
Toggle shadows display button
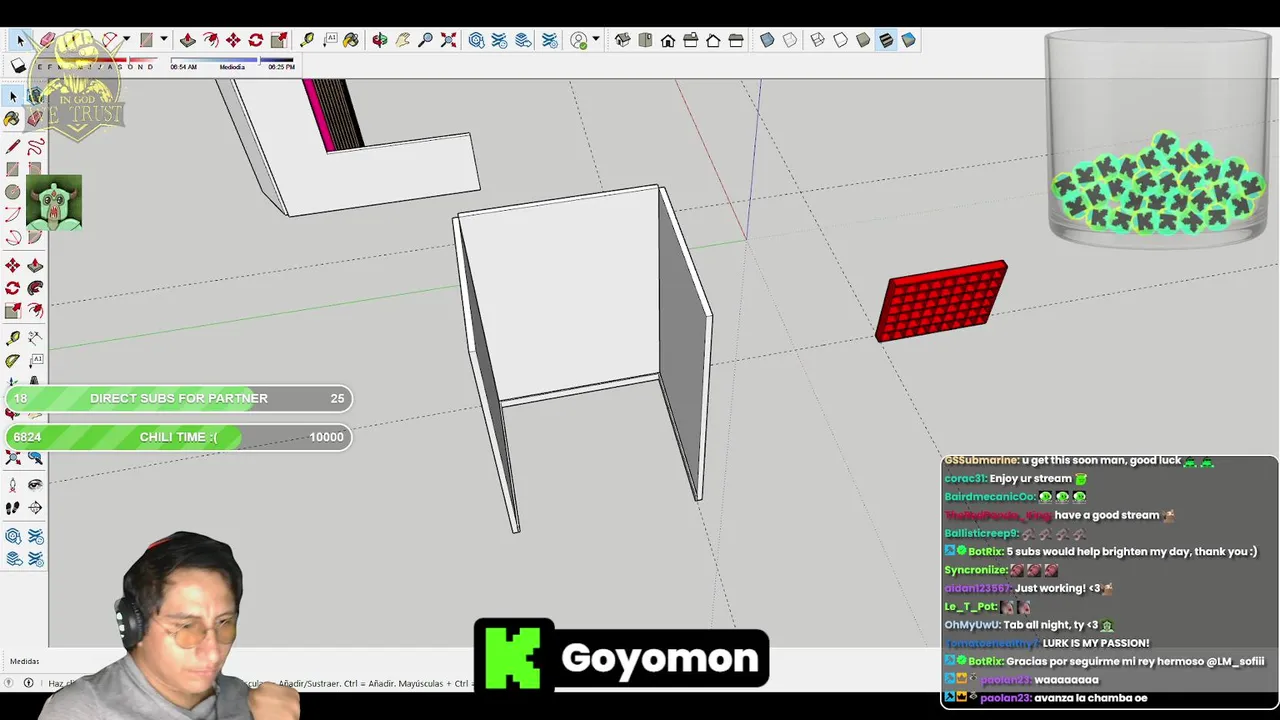click(x=19, y=66)
